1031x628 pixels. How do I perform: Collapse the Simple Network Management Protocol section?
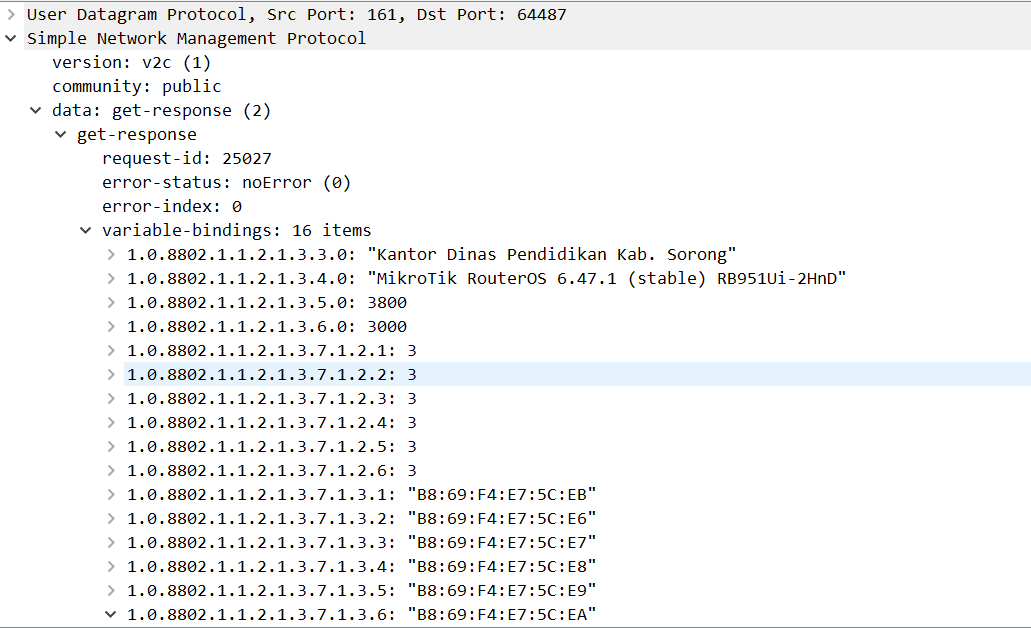(11, 38)
